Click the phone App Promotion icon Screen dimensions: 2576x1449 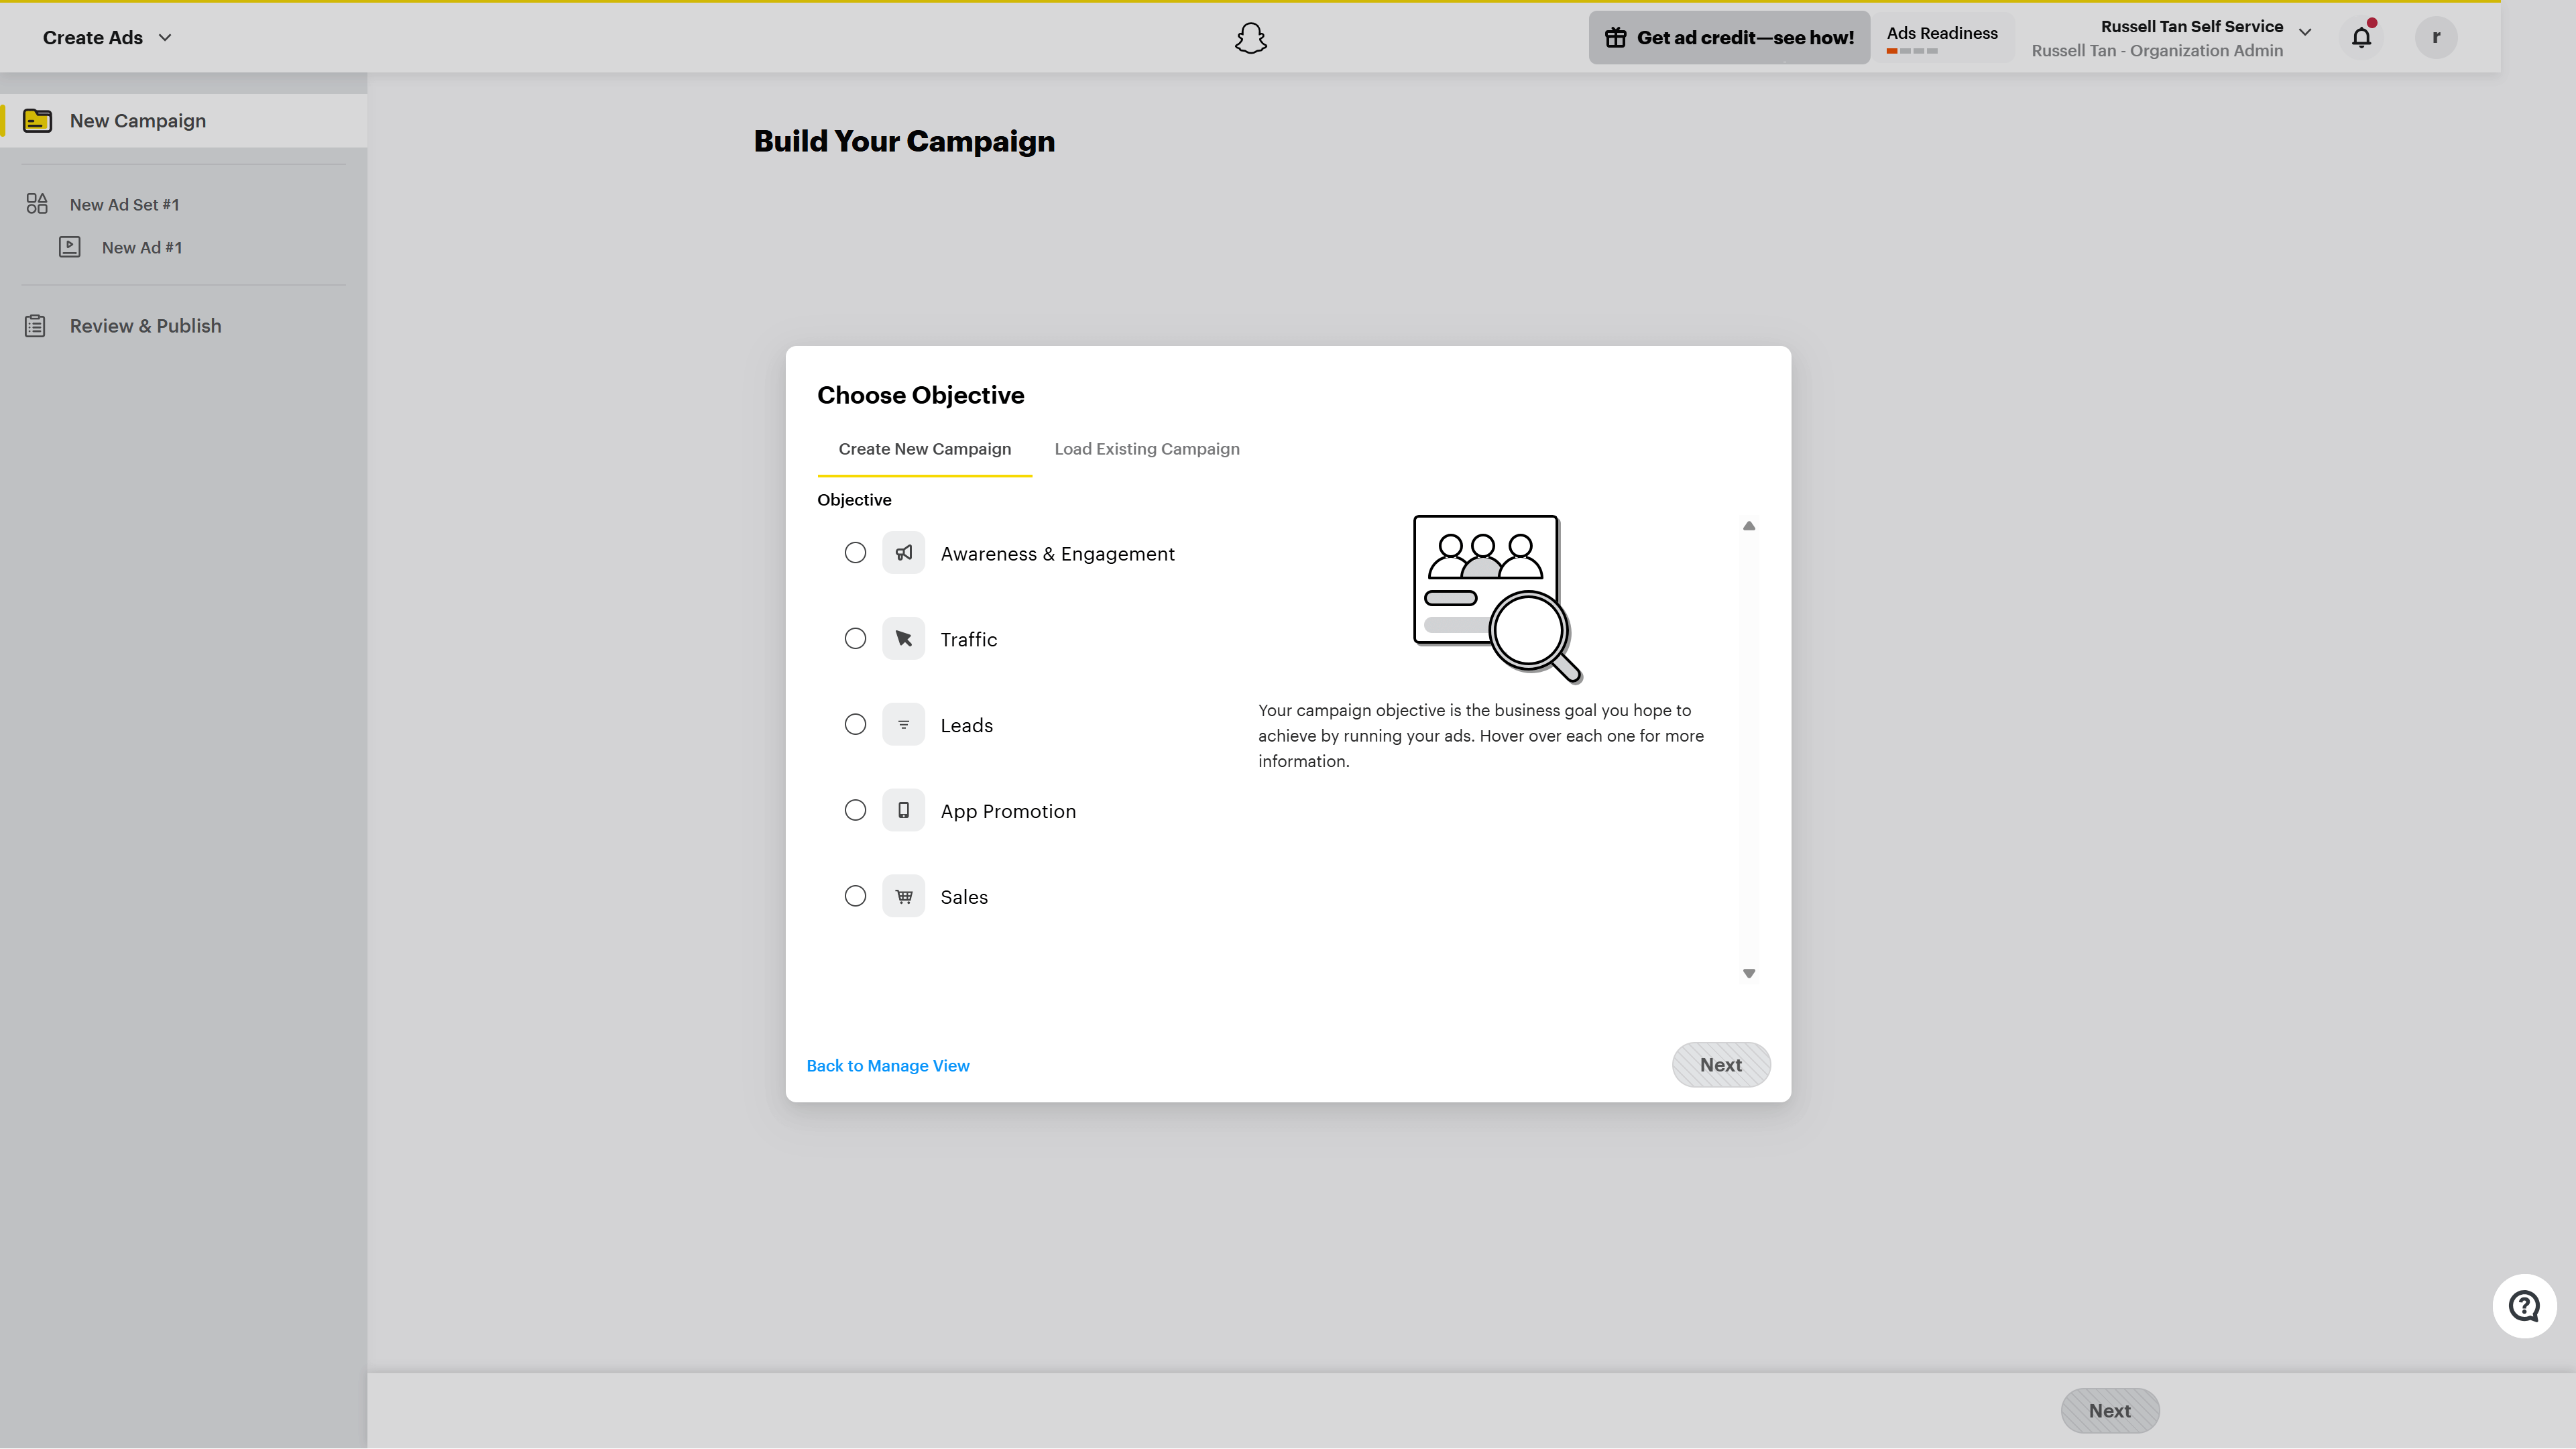click(x=903, y=811)
